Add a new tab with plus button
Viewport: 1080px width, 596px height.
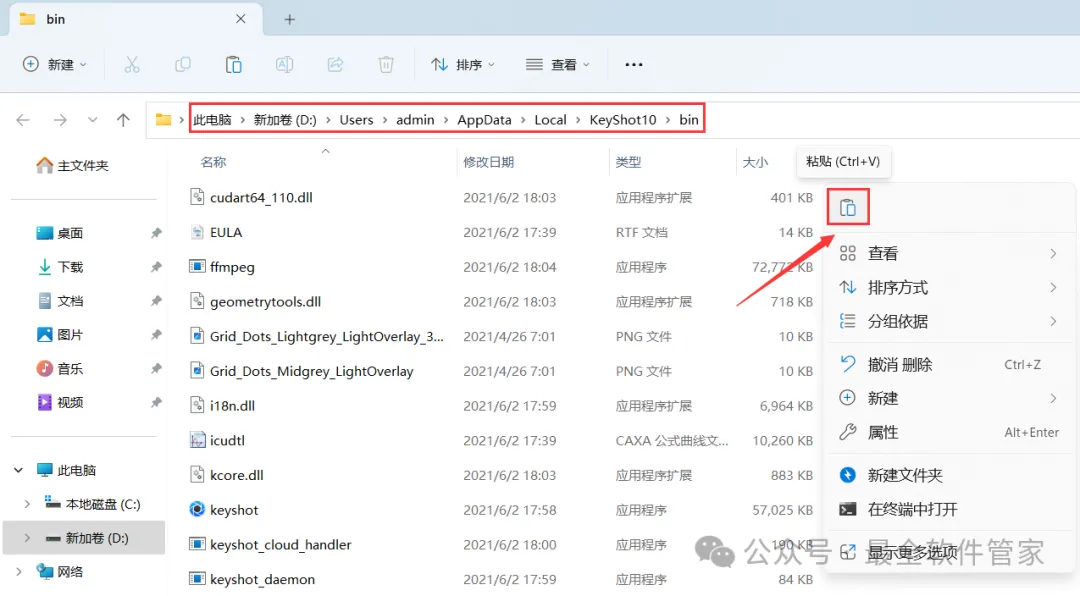pyautogui.click(x=289, y=19)
